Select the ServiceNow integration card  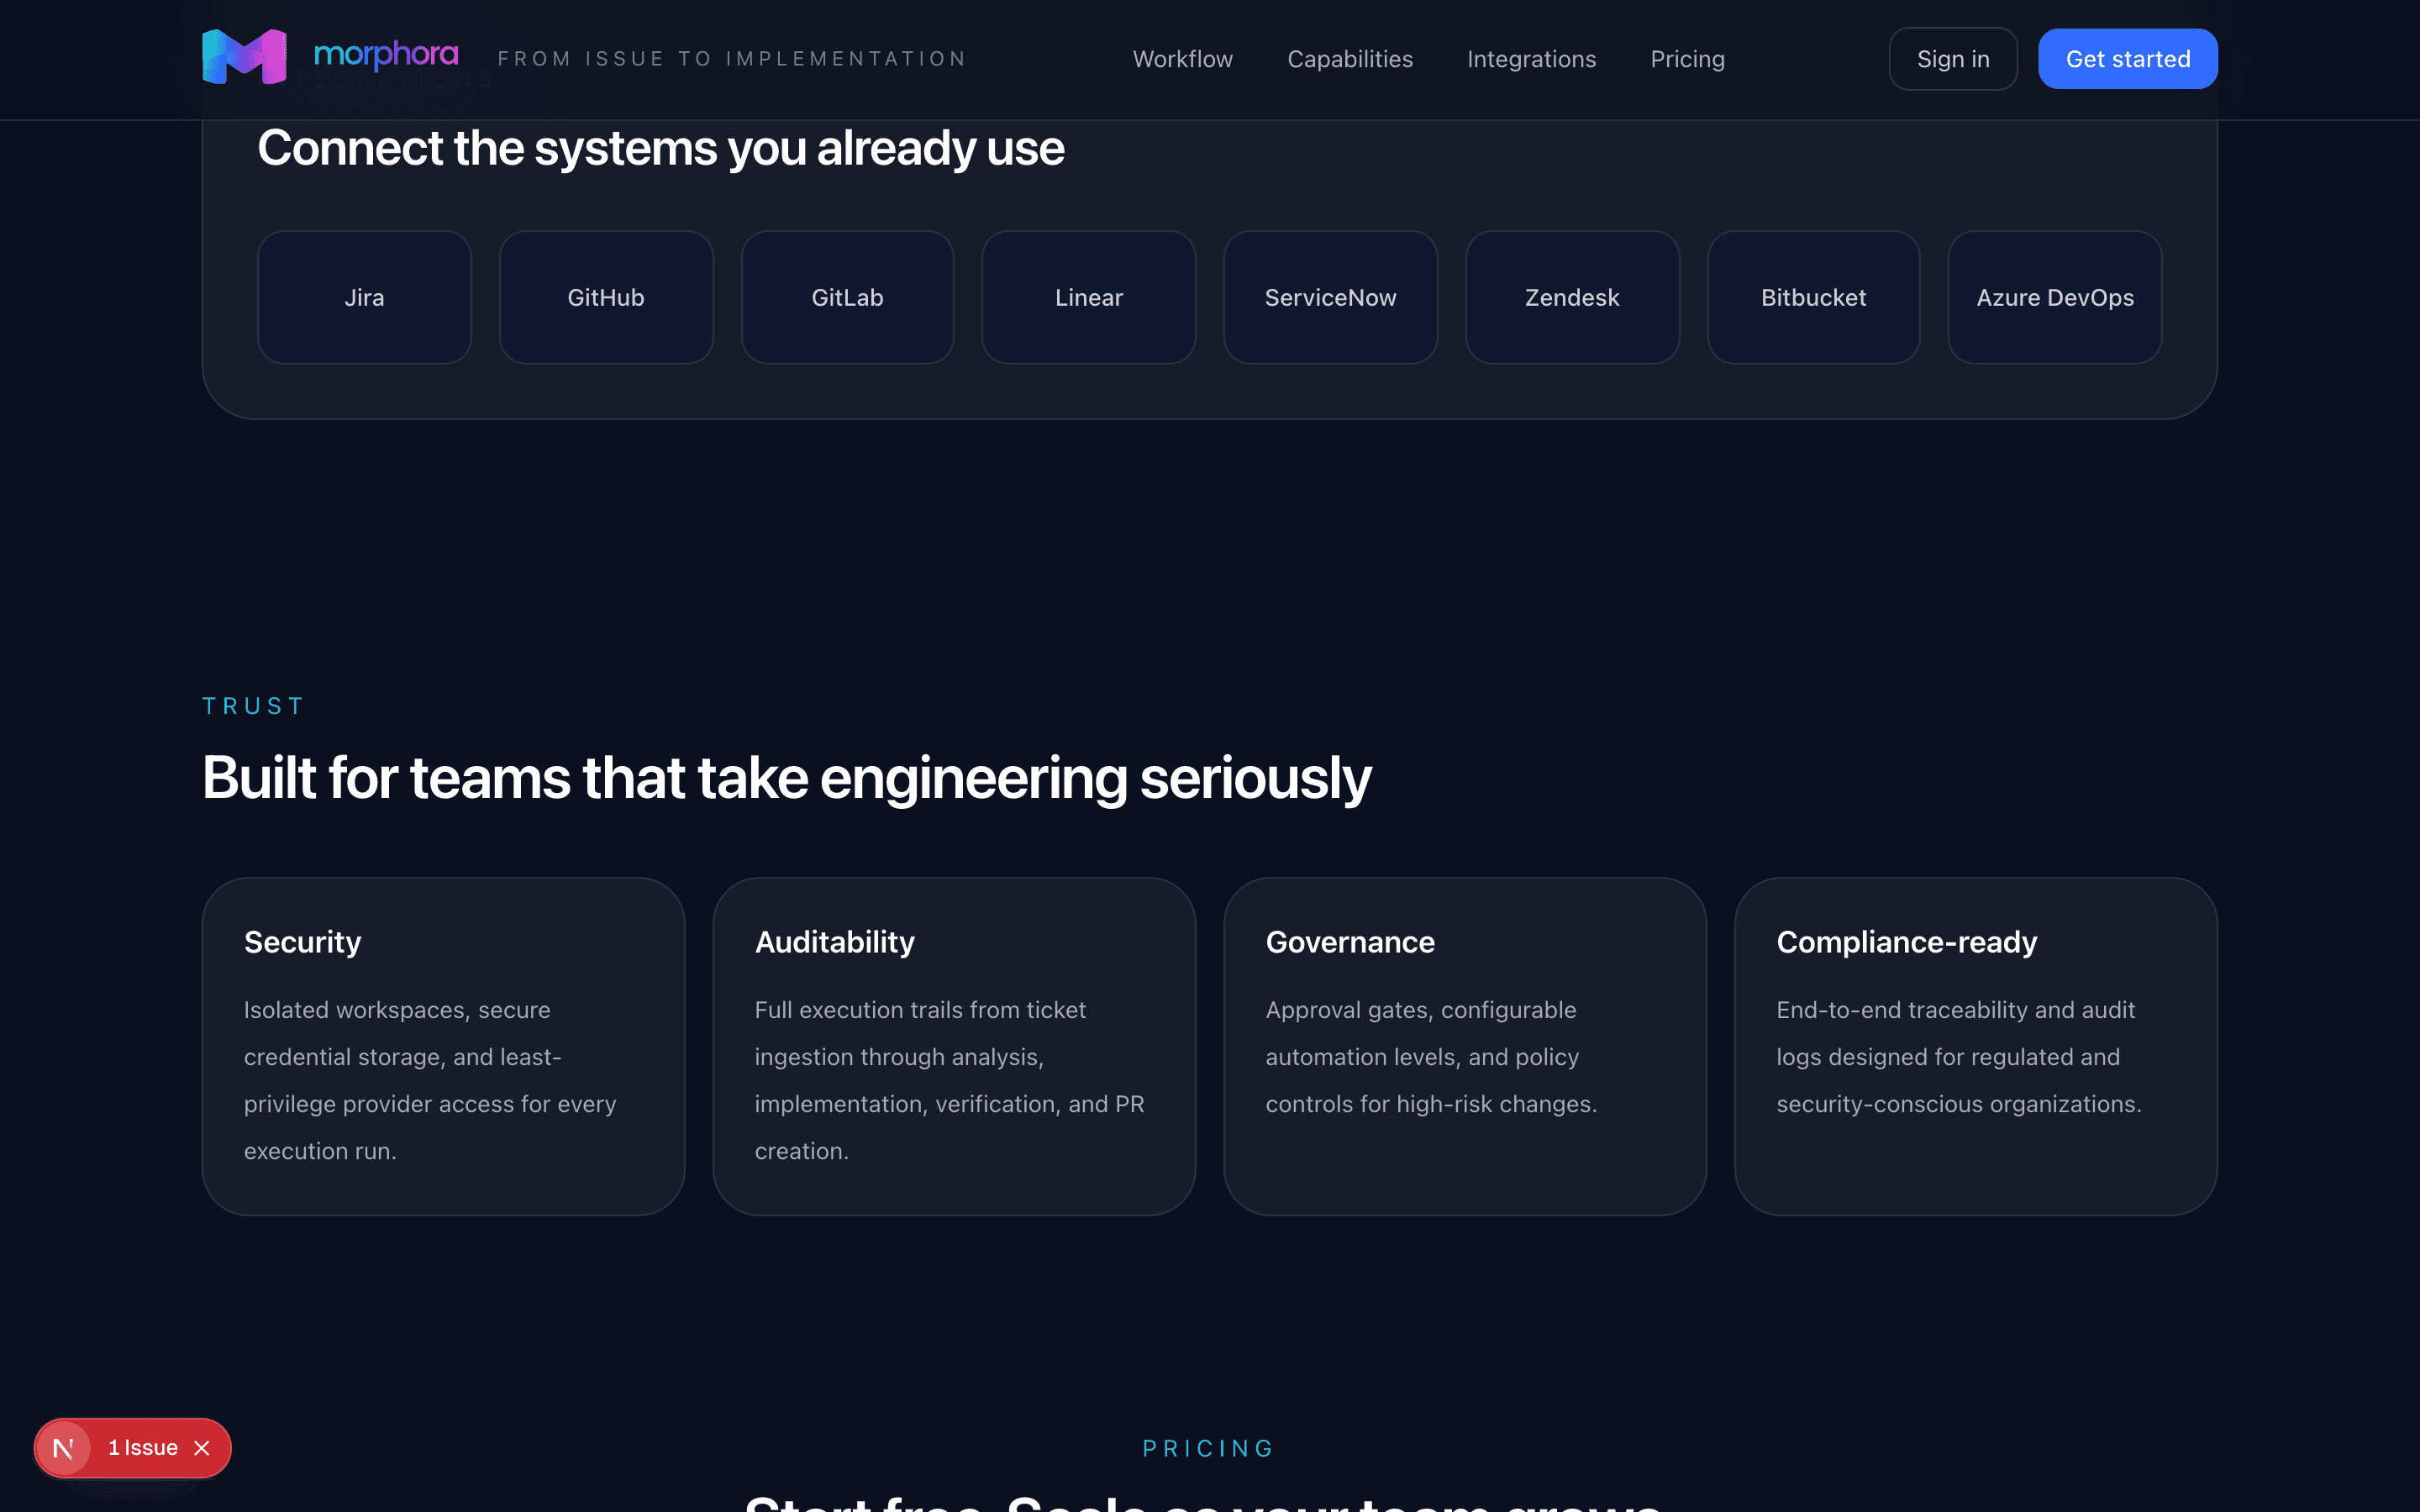coord(1330,296)
